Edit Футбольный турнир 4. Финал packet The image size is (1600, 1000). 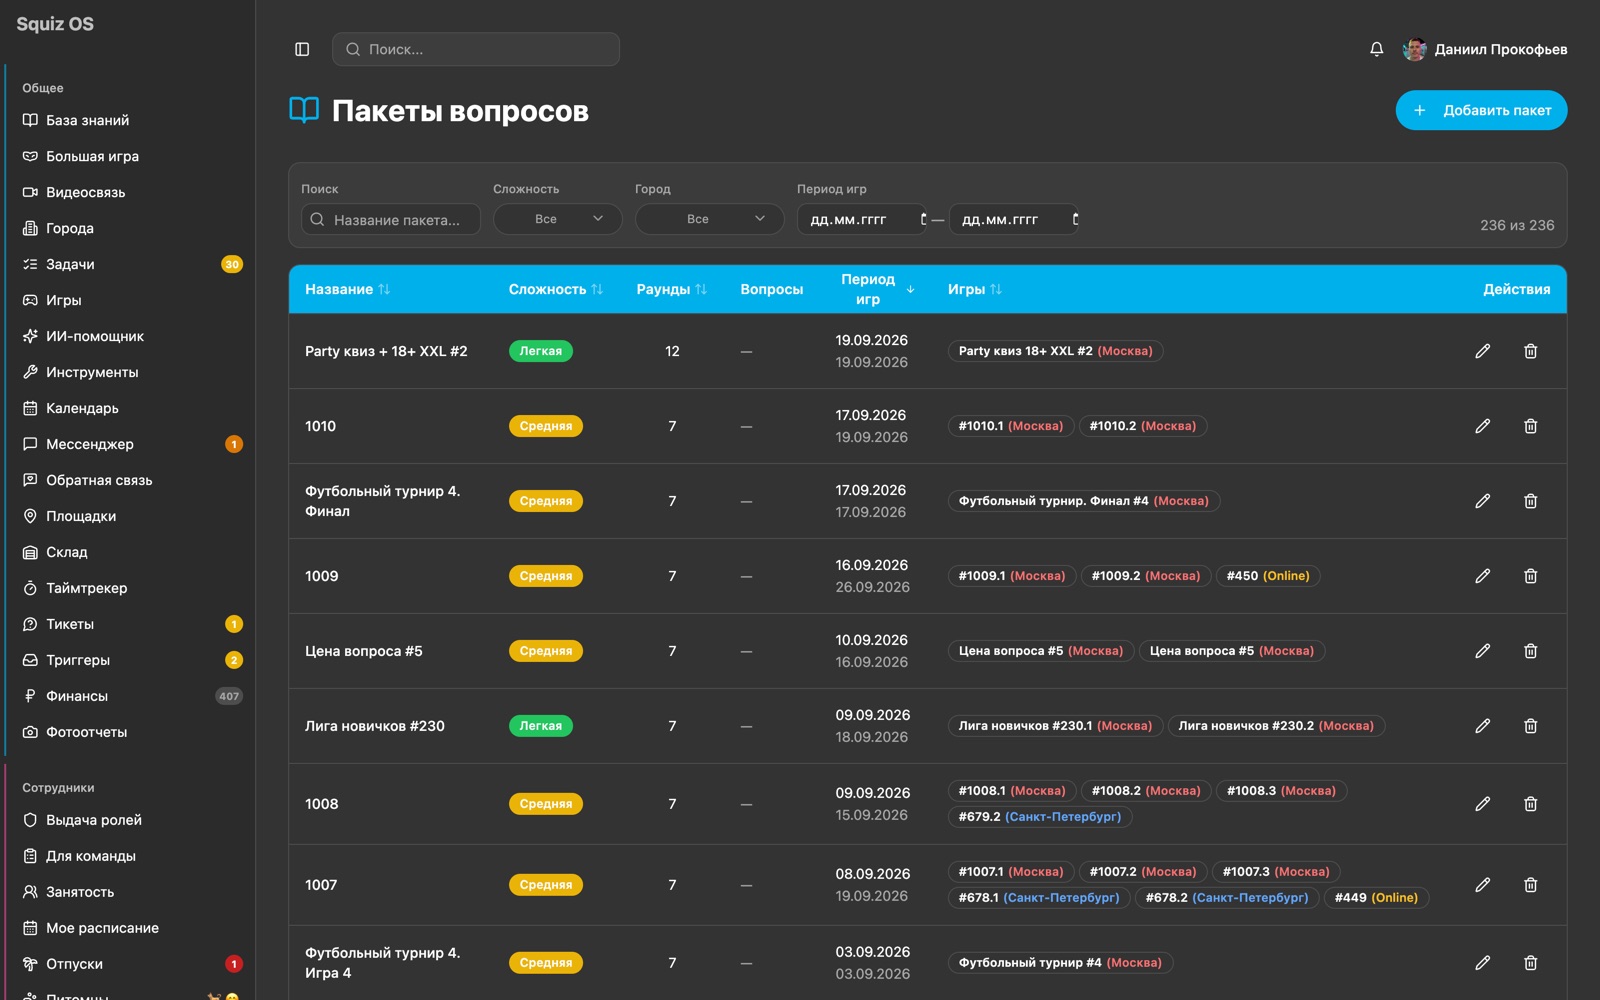coord(1483,501)
